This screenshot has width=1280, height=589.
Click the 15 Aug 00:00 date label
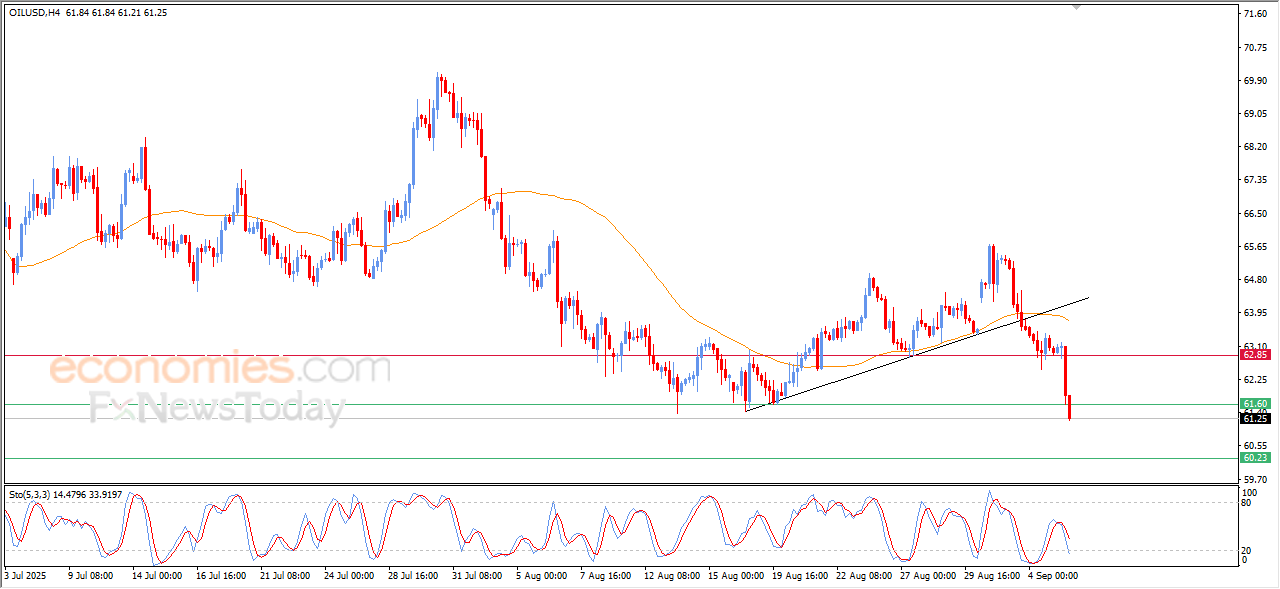pyautogui.click(x=736, y=576)
